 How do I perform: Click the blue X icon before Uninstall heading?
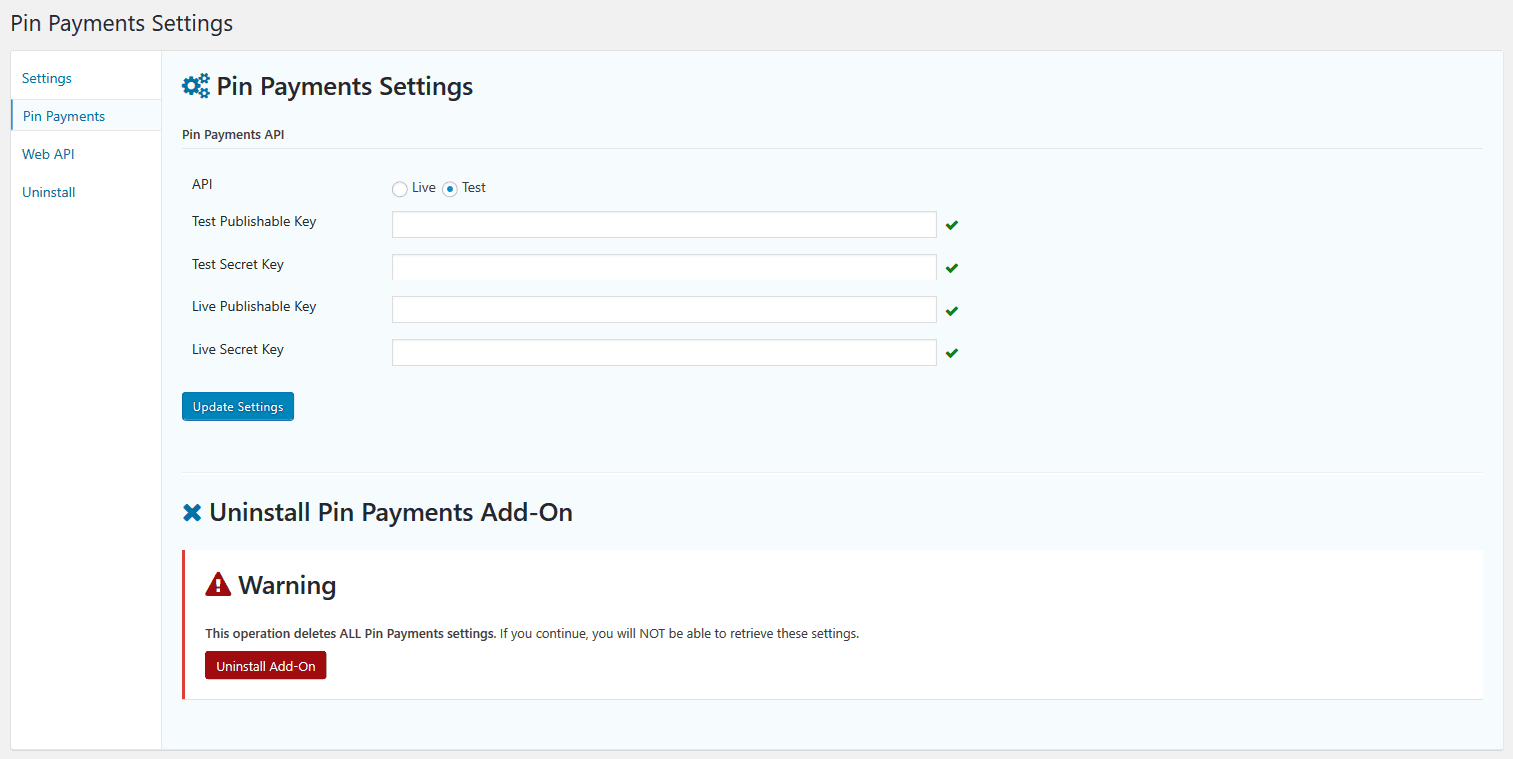pyautogui.click(x=192, y=512)
